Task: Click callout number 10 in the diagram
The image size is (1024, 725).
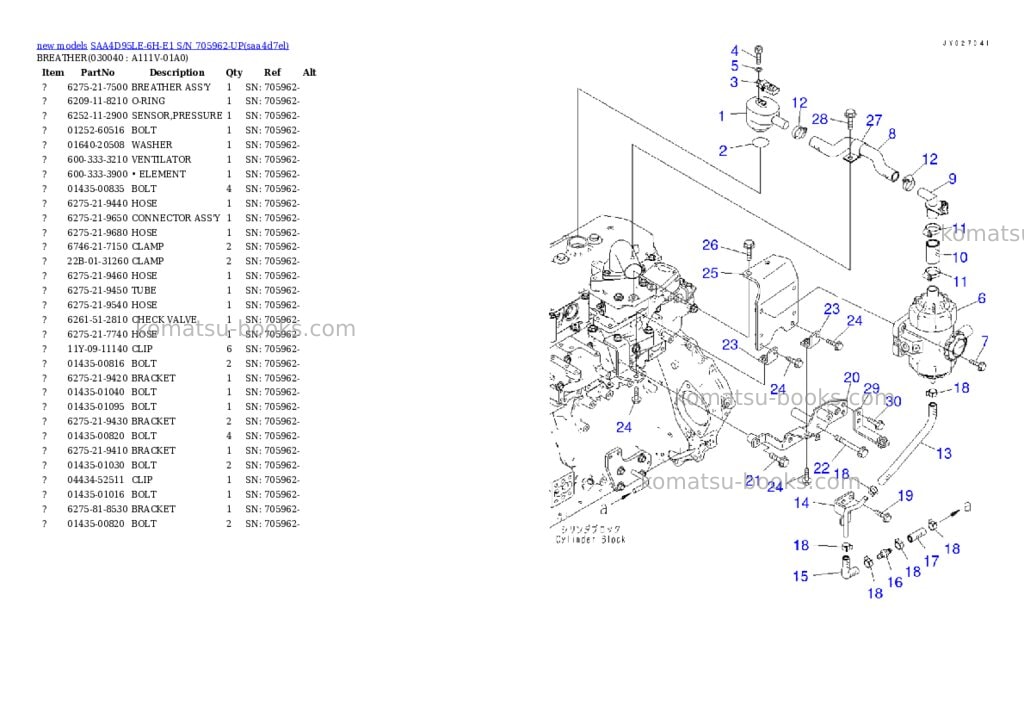Action: point(959,257)
